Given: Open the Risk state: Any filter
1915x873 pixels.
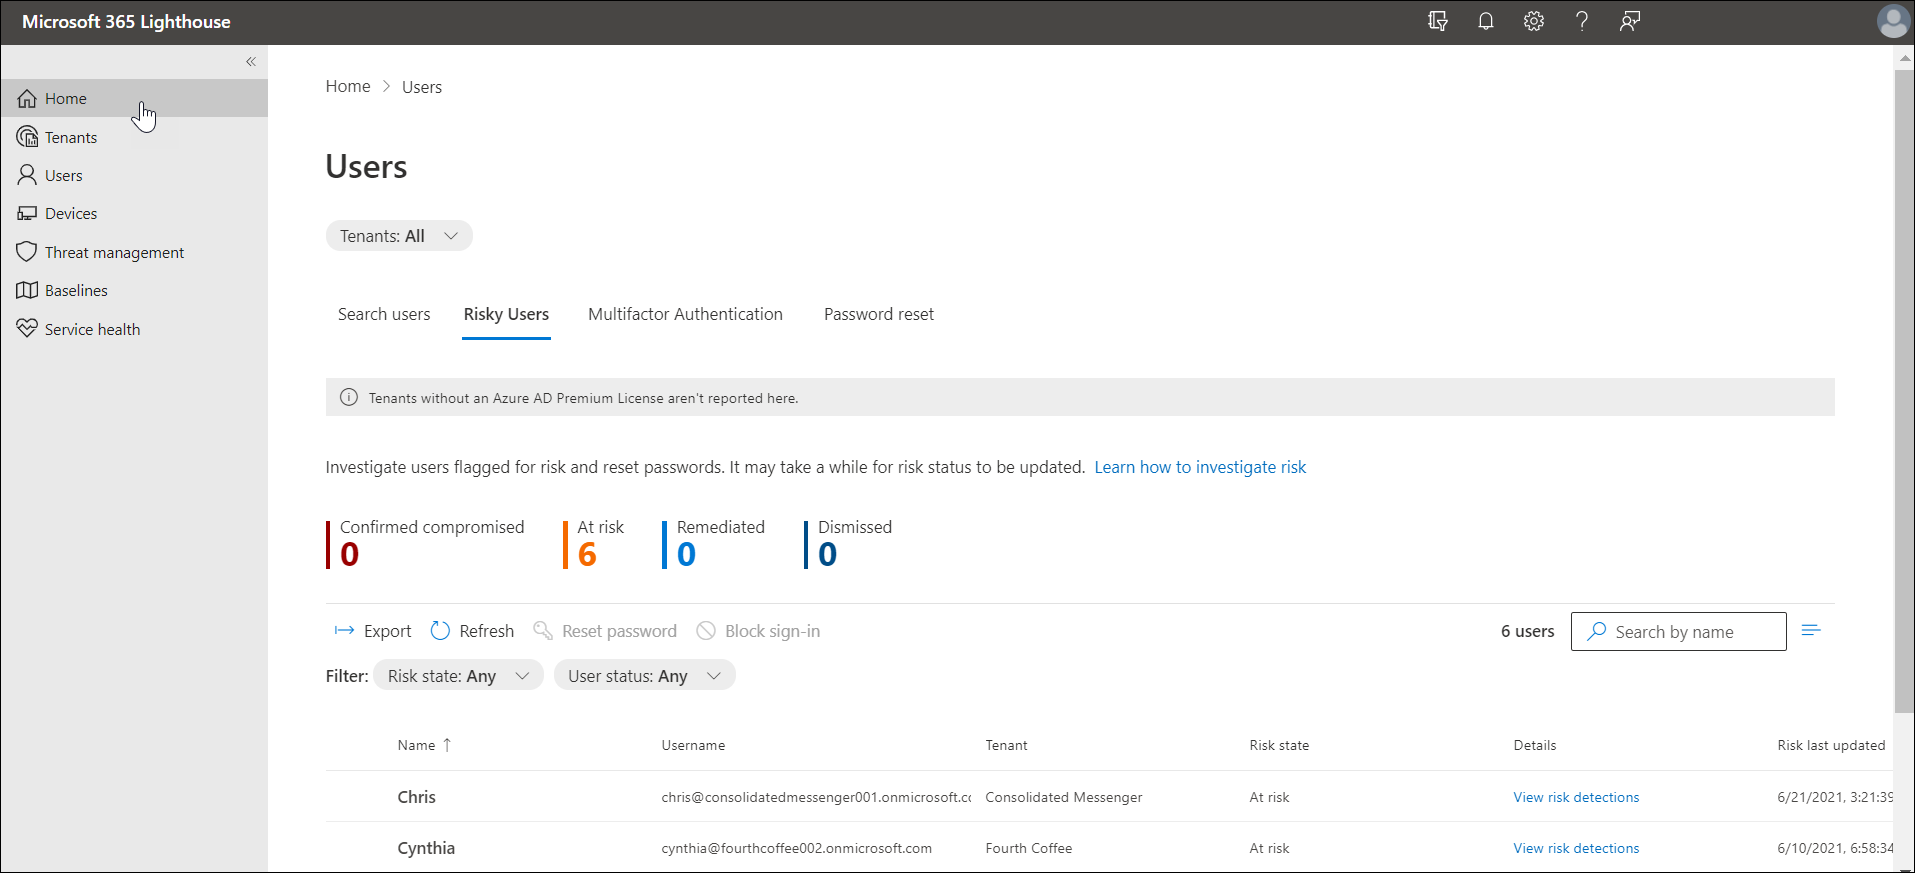Looking at the screenshot, I should 458,676.
